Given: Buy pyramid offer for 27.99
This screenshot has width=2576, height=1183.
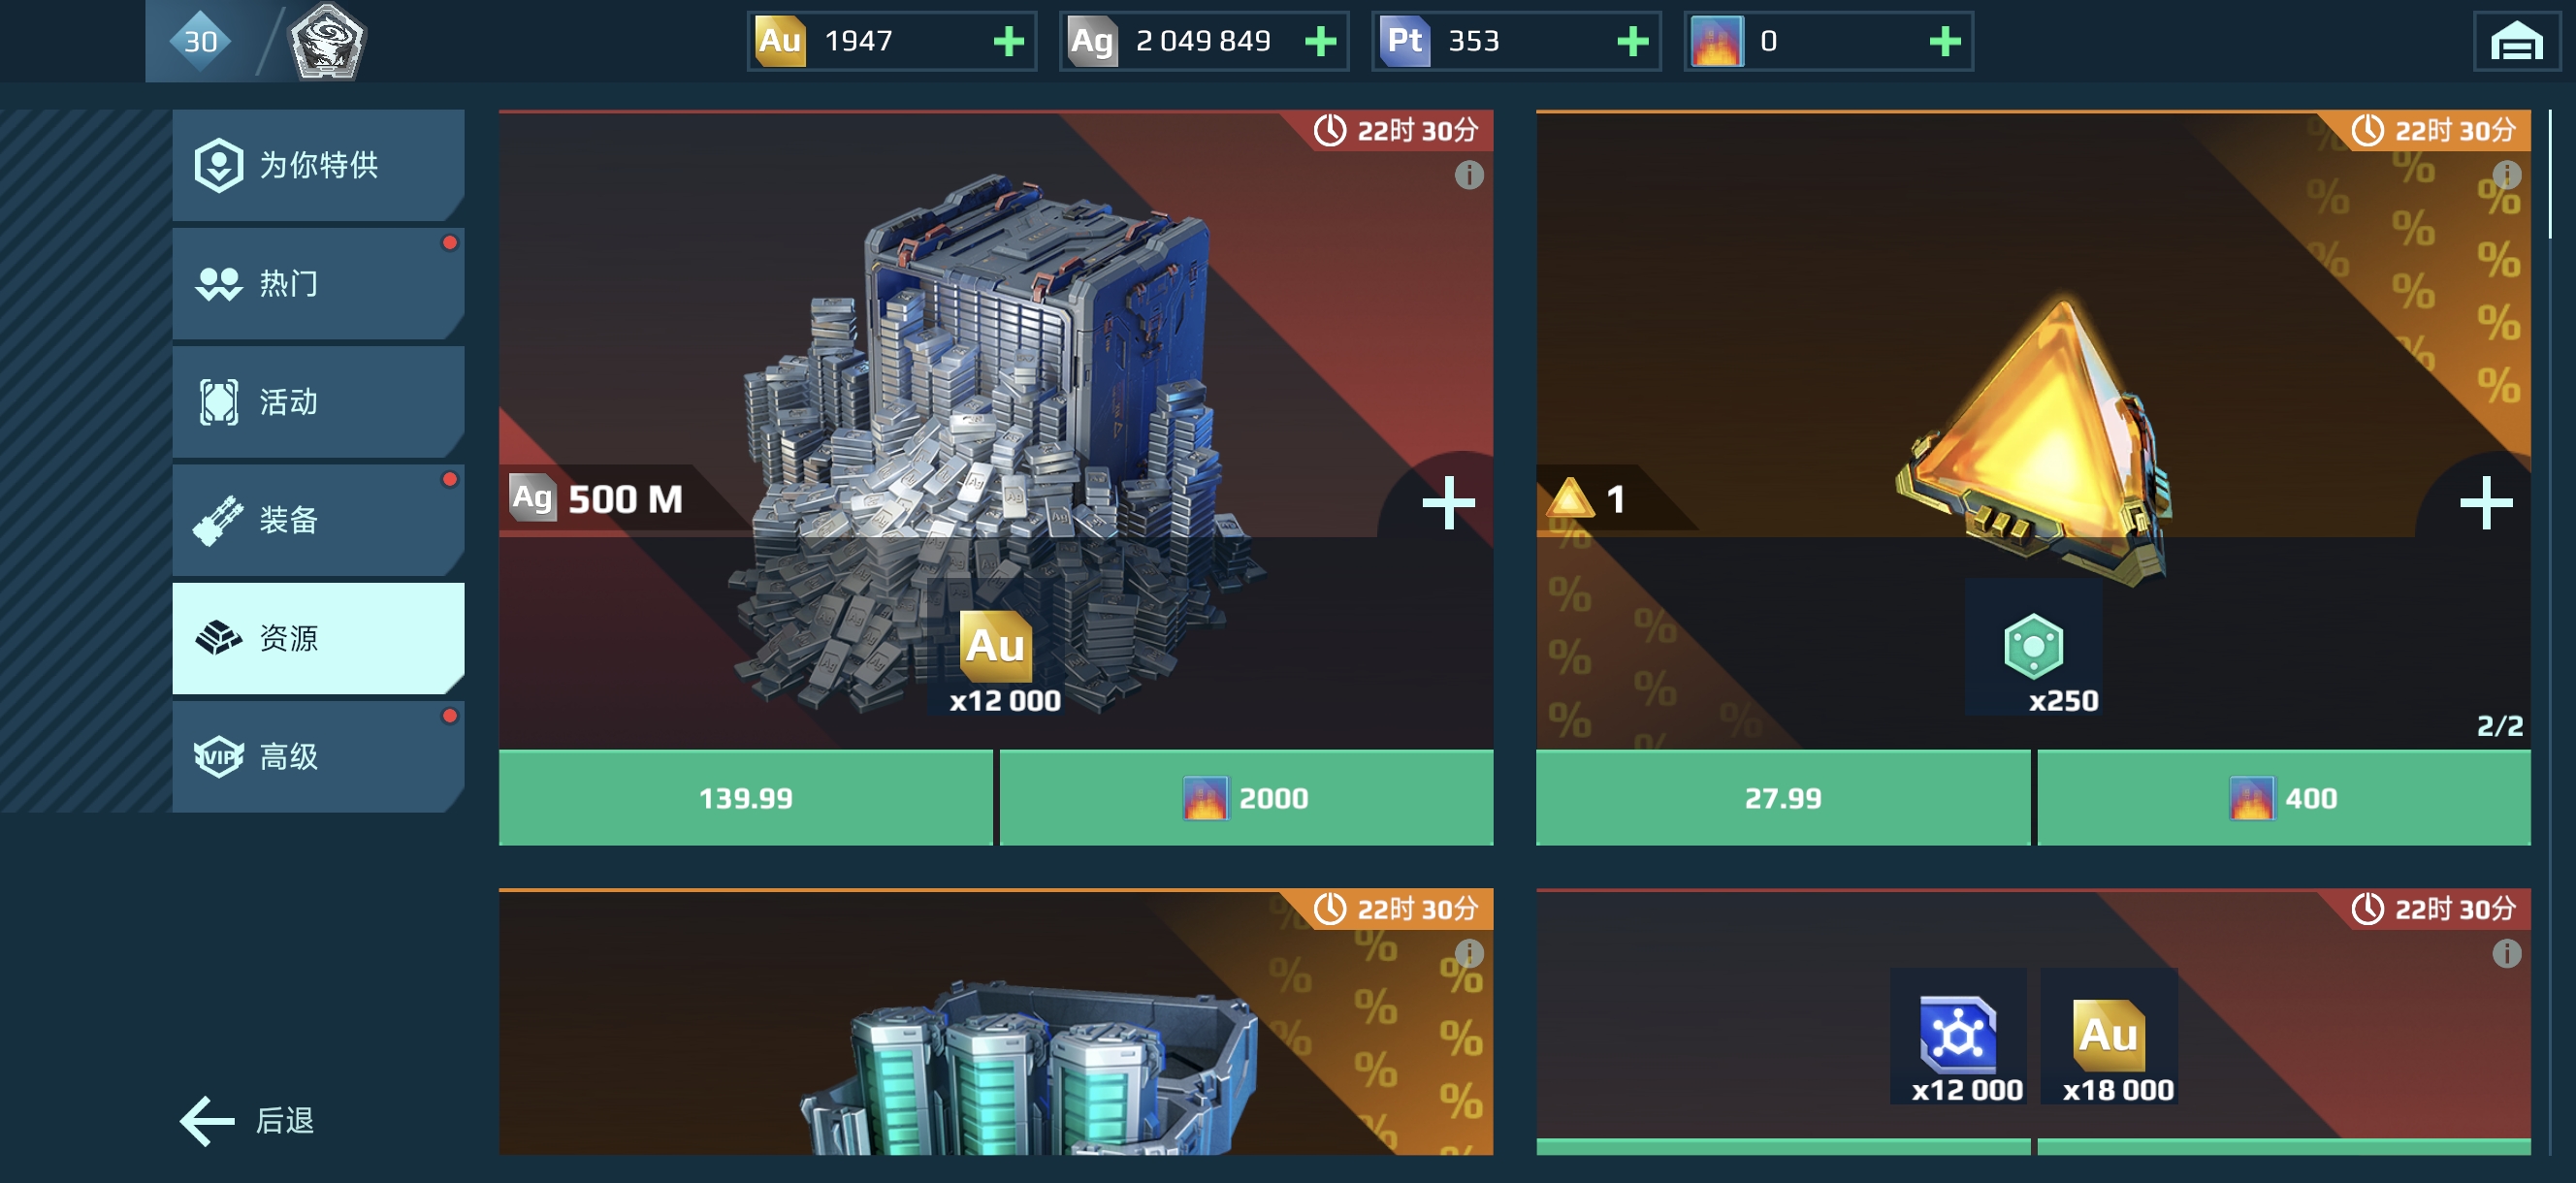Looking at the screenshot, I should (1782, 797).
